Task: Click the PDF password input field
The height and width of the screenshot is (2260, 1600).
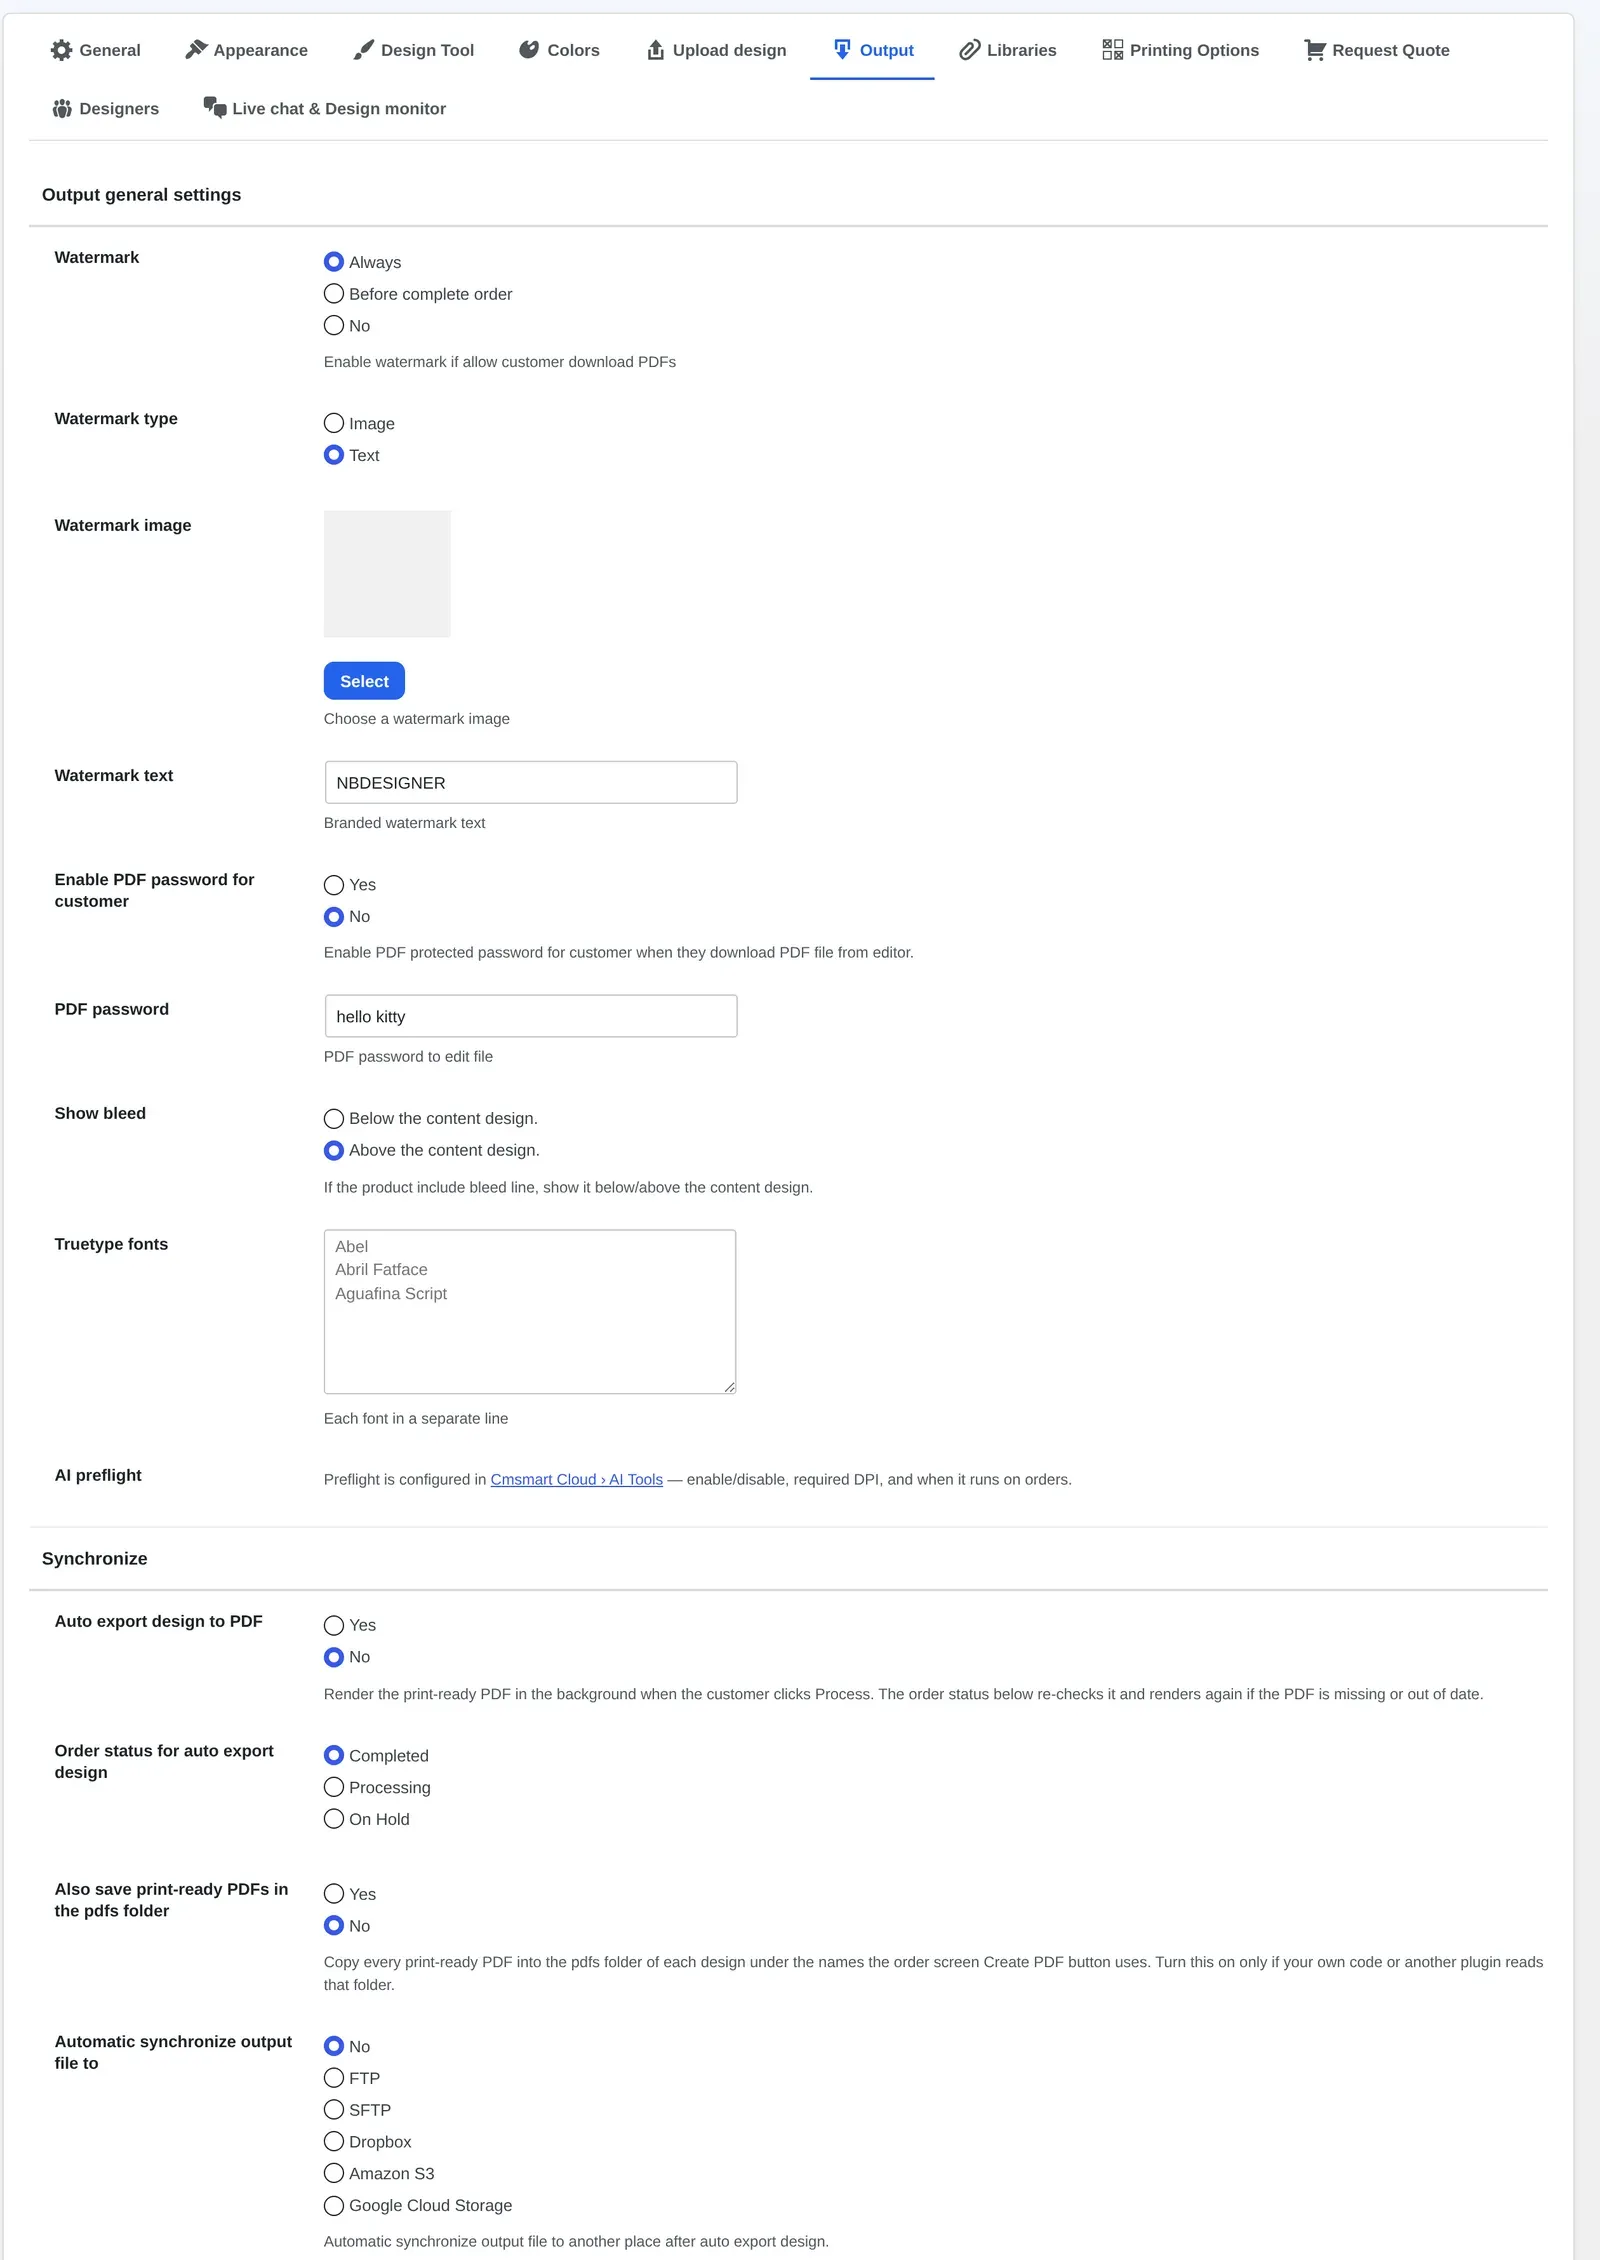Action: point(531,1016)
